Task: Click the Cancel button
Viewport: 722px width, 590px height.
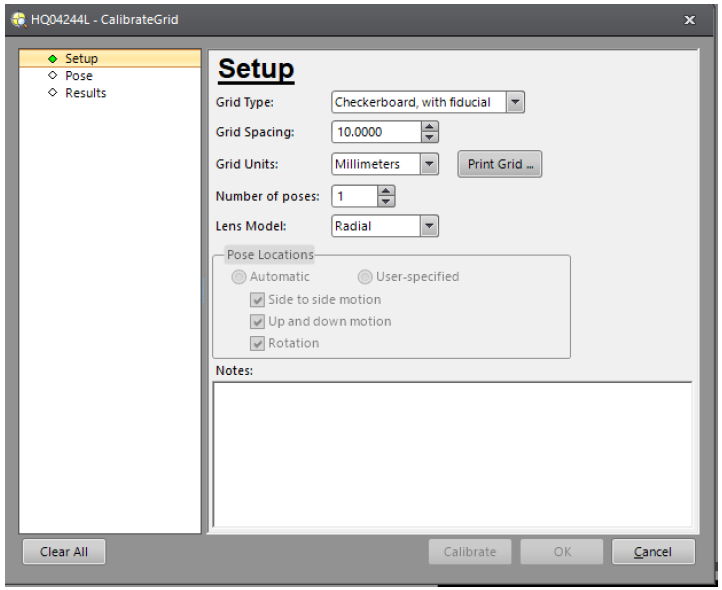Action: click(653, 551)
